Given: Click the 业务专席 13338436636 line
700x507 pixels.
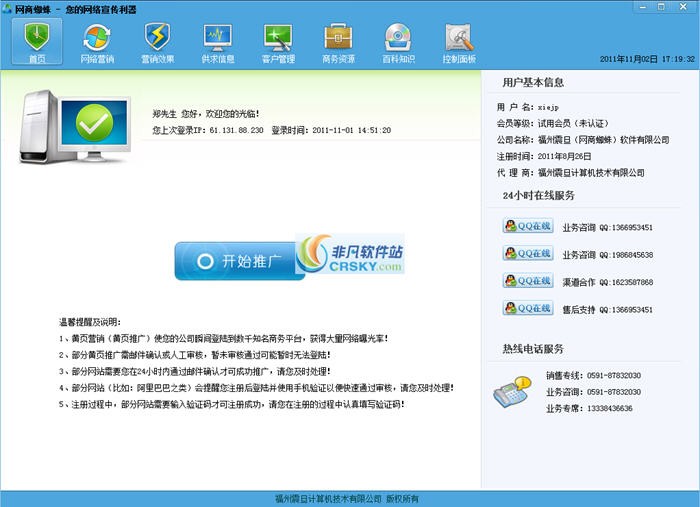Looking at the screenshot, I should pos(589,408).
